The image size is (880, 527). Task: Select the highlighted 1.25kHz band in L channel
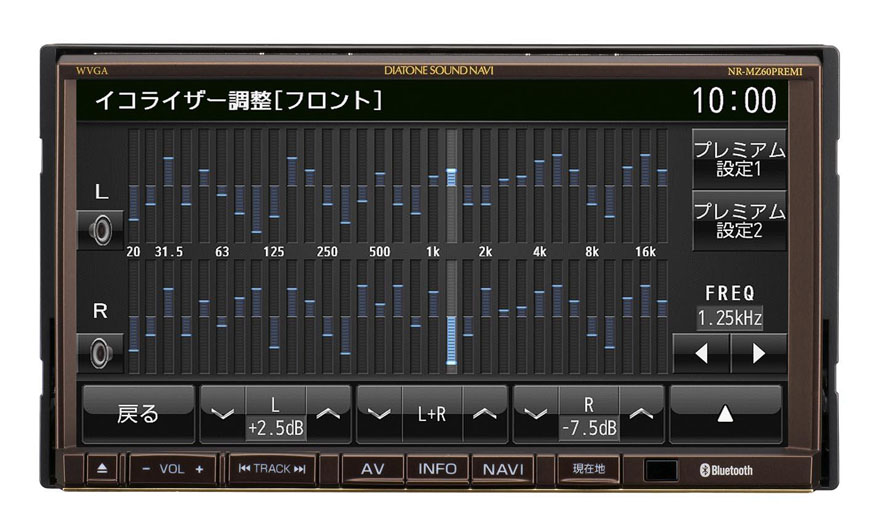coord(451,186)
